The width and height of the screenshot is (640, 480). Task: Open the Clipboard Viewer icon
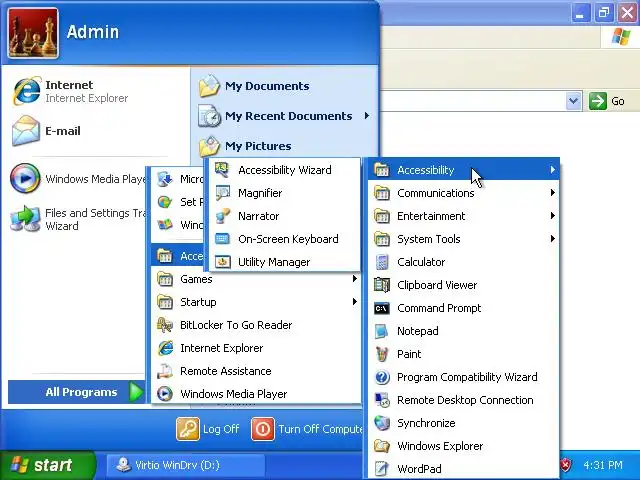(382, 285)
